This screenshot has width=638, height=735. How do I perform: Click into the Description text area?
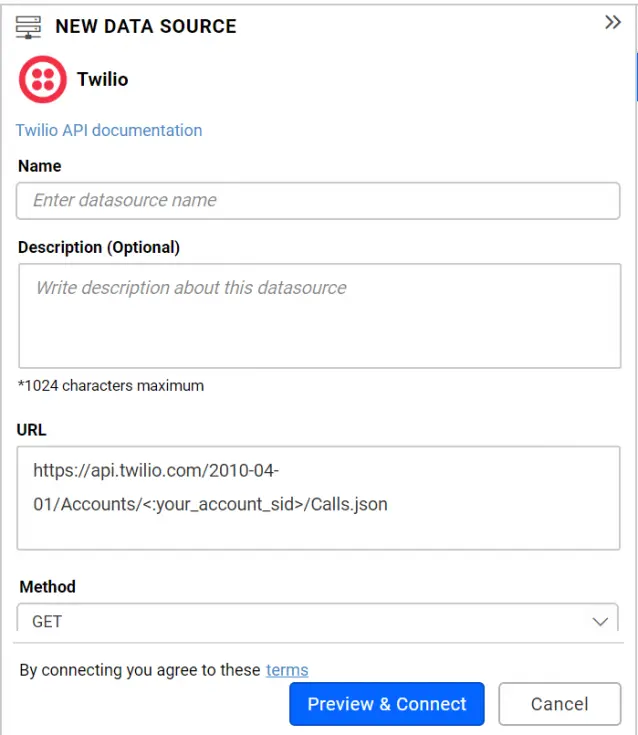tap(318, 315)
